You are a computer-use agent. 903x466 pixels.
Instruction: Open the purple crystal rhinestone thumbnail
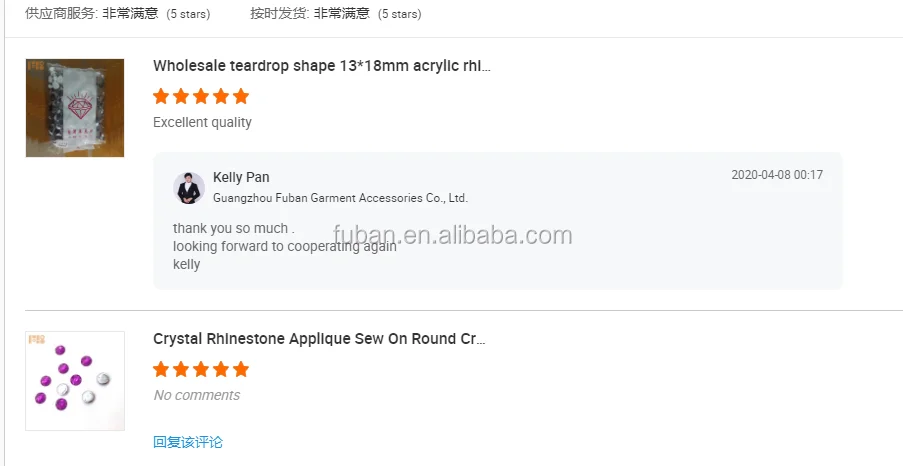coord(75,381)
